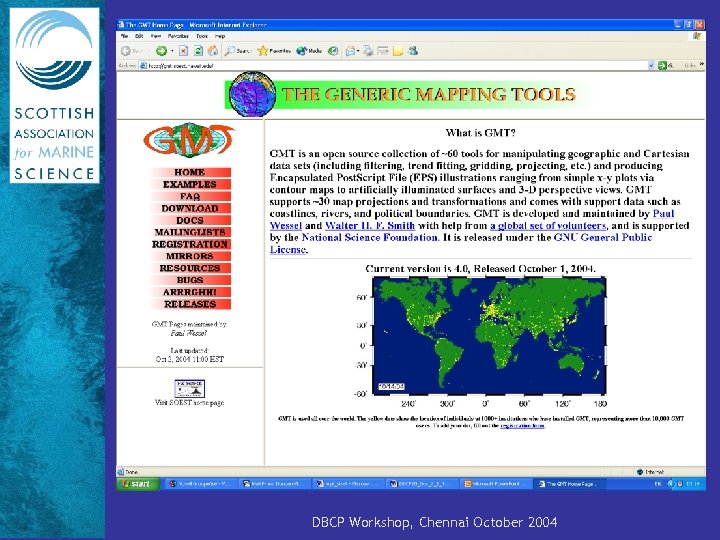
Task: Open the RESOURCES navigation button
Action: point(190,268)
